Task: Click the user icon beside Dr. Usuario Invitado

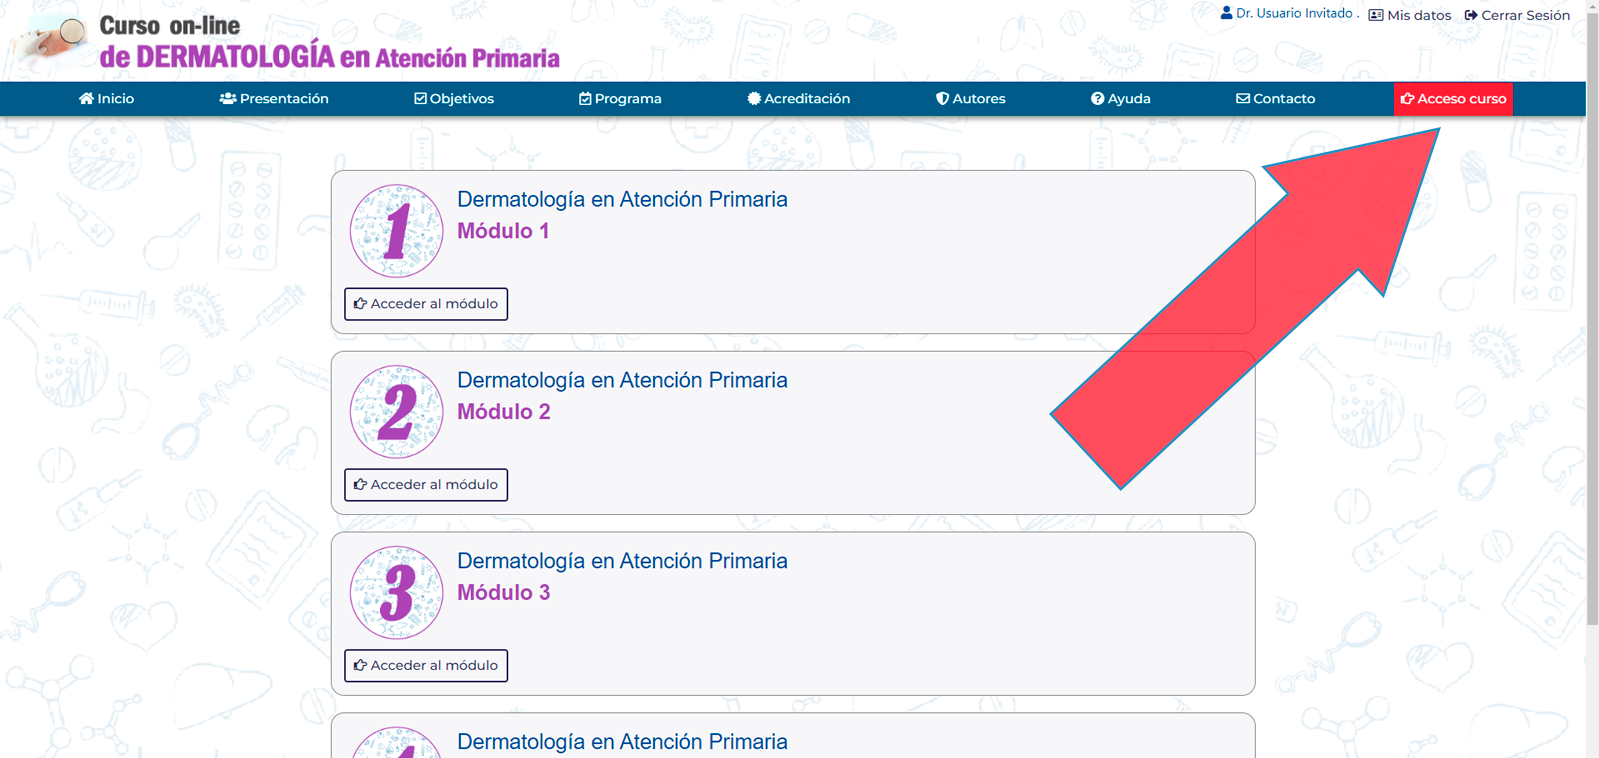Action: click(1227, 13)
